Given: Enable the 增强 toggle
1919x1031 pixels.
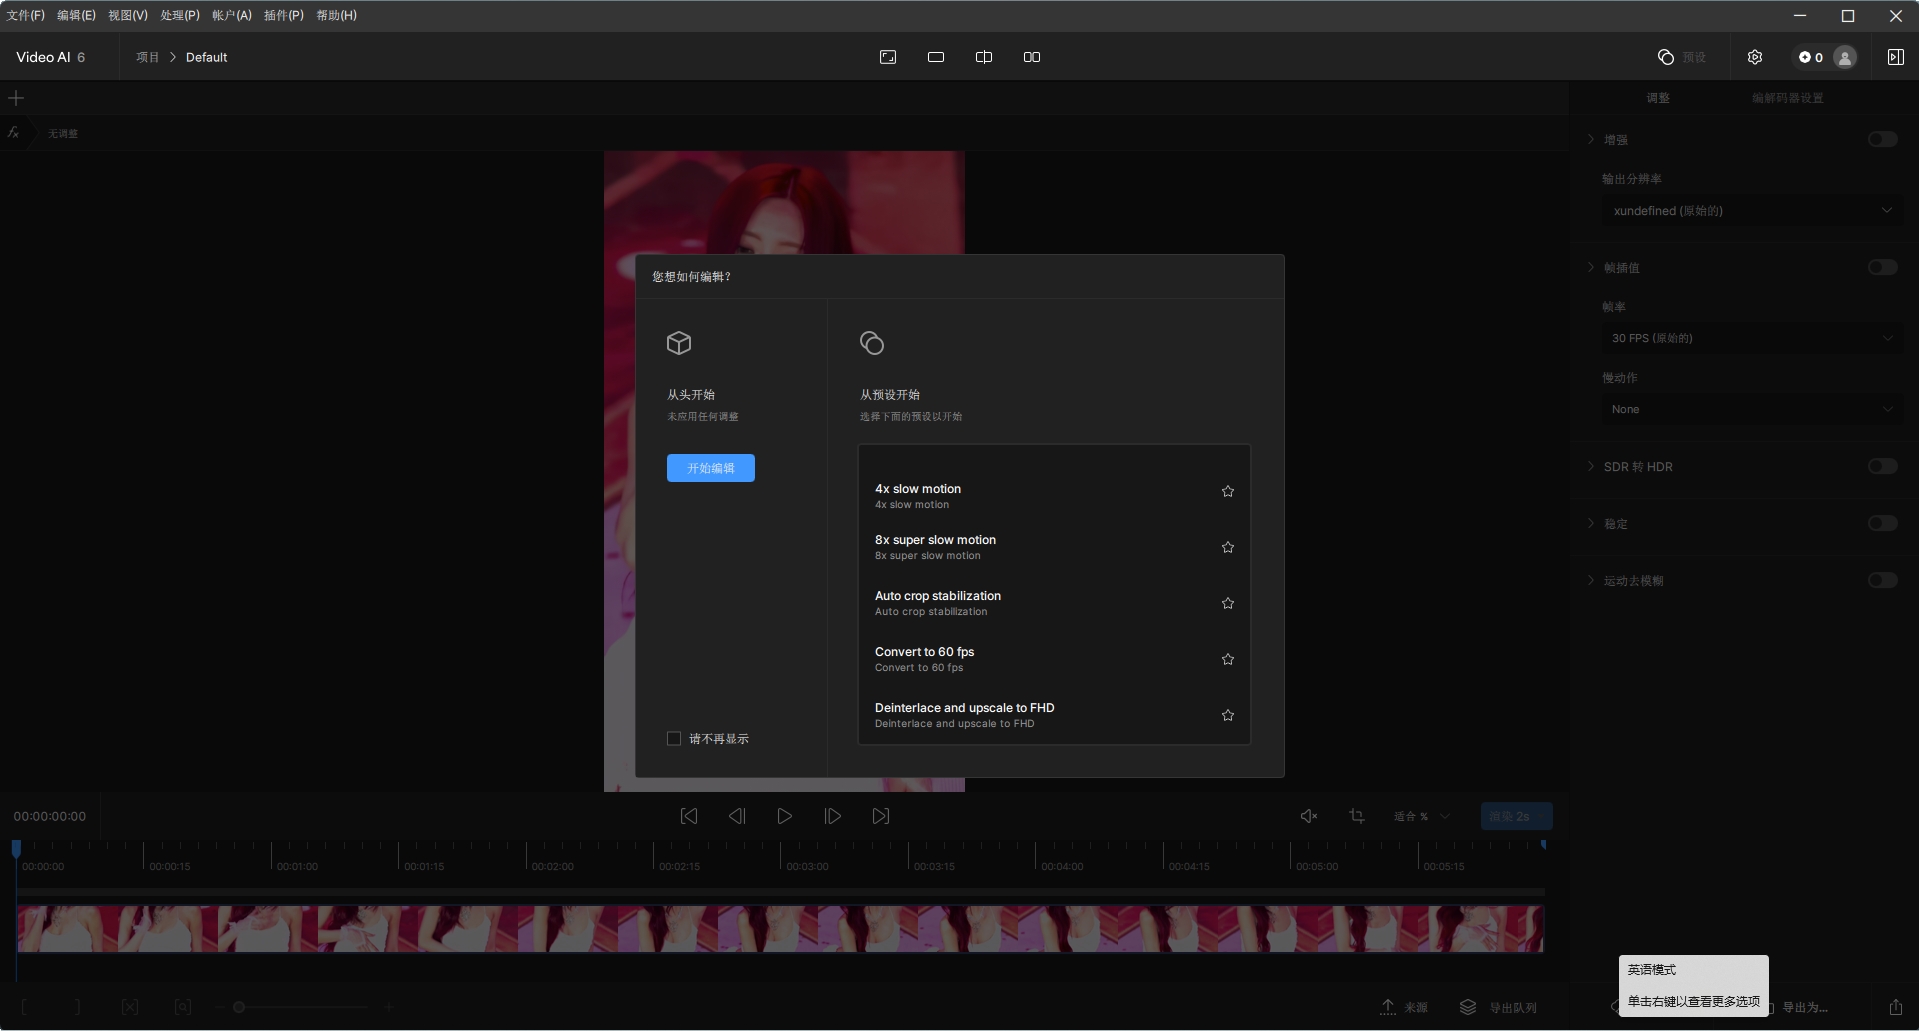Looking at the screenshot, I should click(x=1882, y=139).
